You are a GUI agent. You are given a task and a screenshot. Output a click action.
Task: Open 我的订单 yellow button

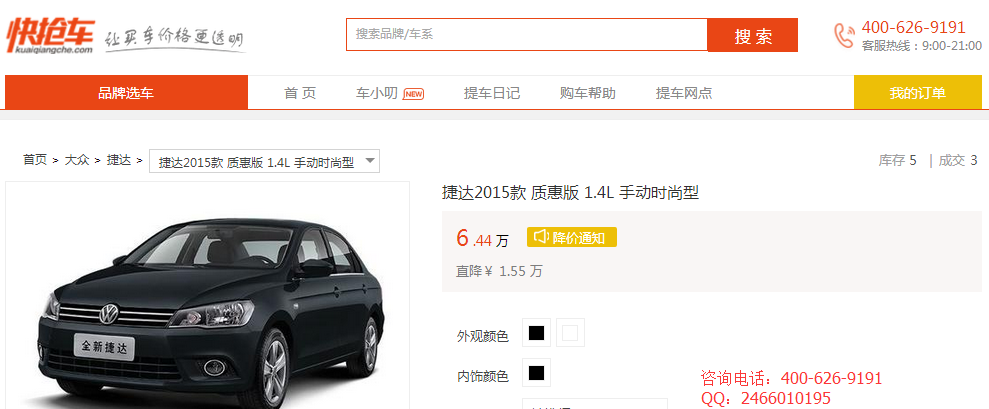pos(917,93)
